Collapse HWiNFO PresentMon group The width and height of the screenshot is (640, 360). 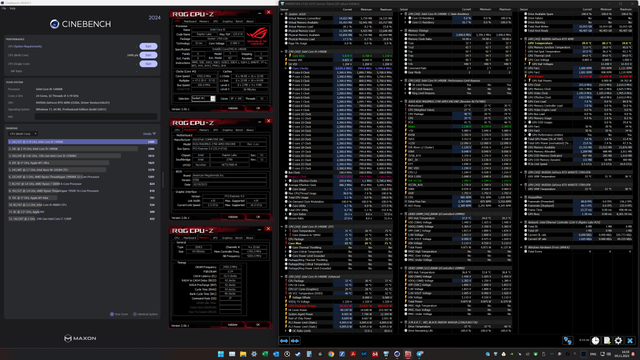coord(522,197)
